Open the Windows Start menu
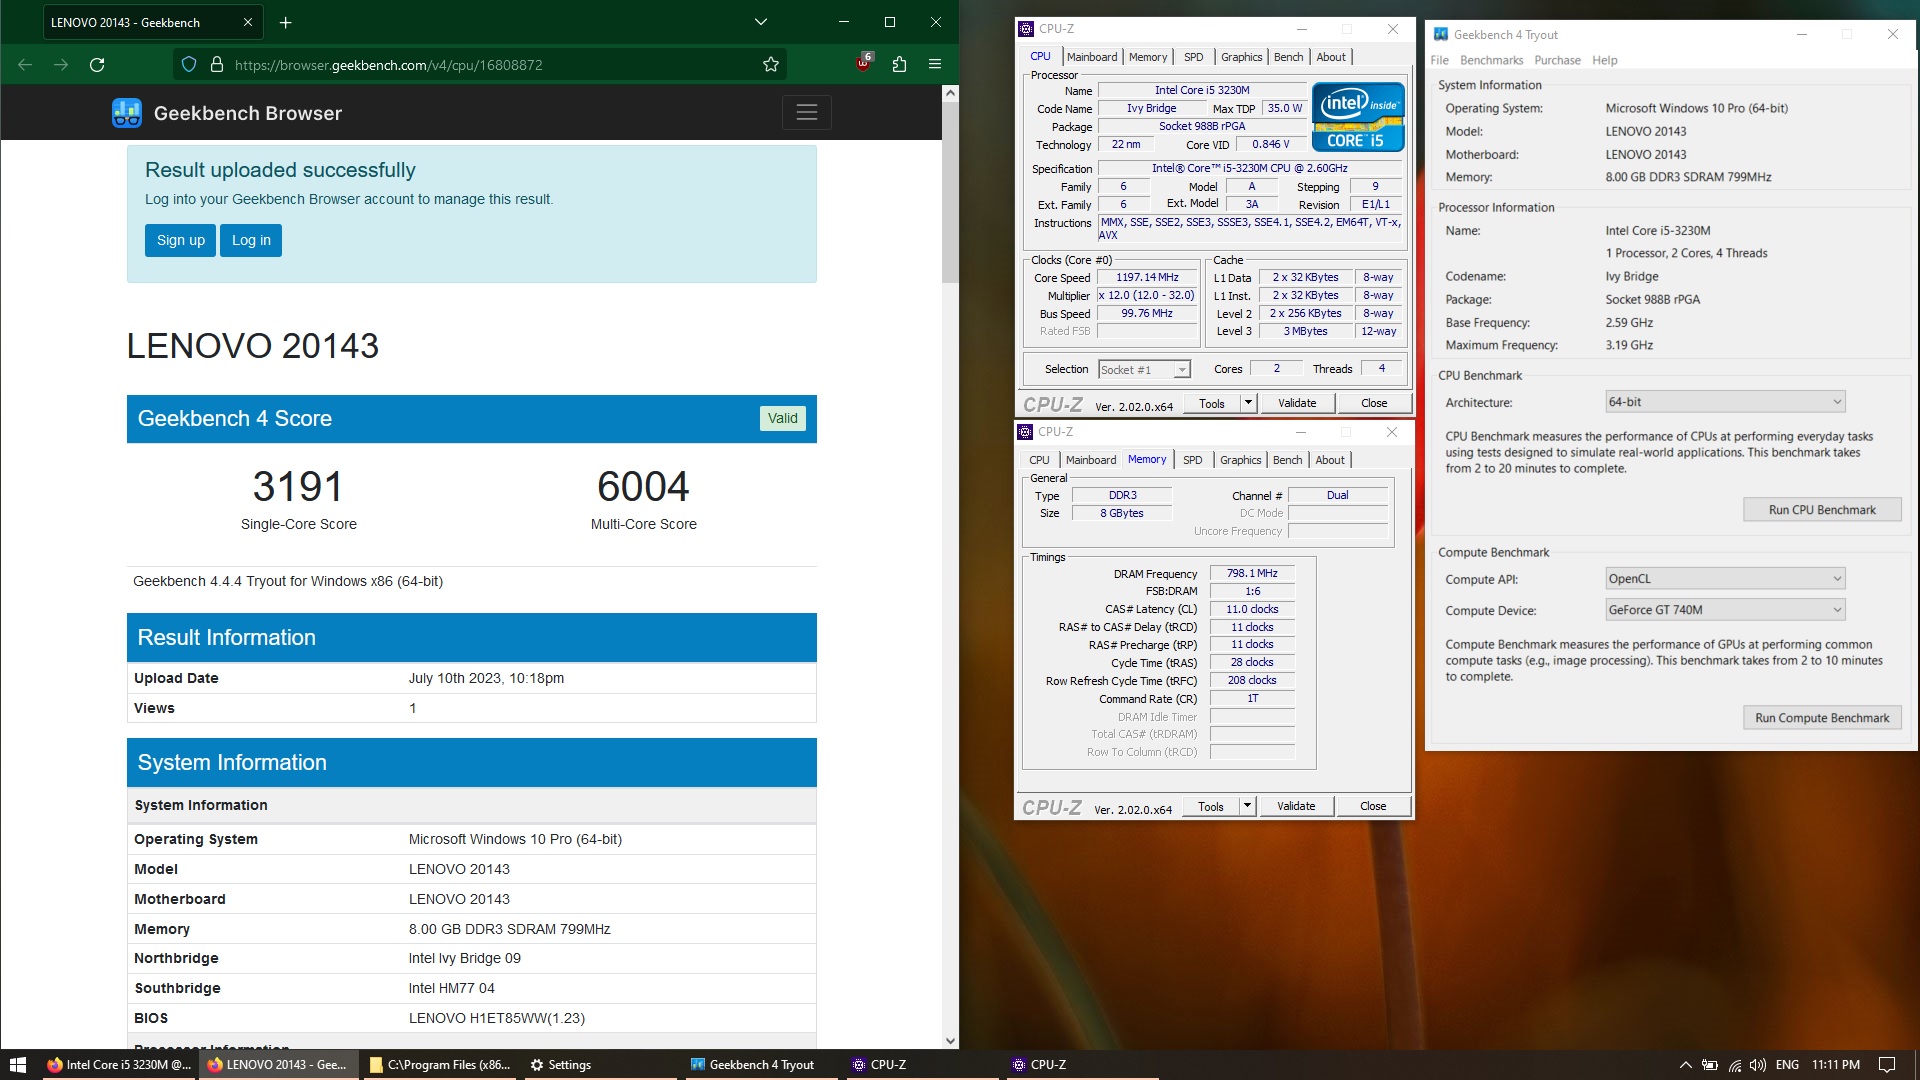Viewport: 1920px width, 1080px height. tap(17, 1065)
